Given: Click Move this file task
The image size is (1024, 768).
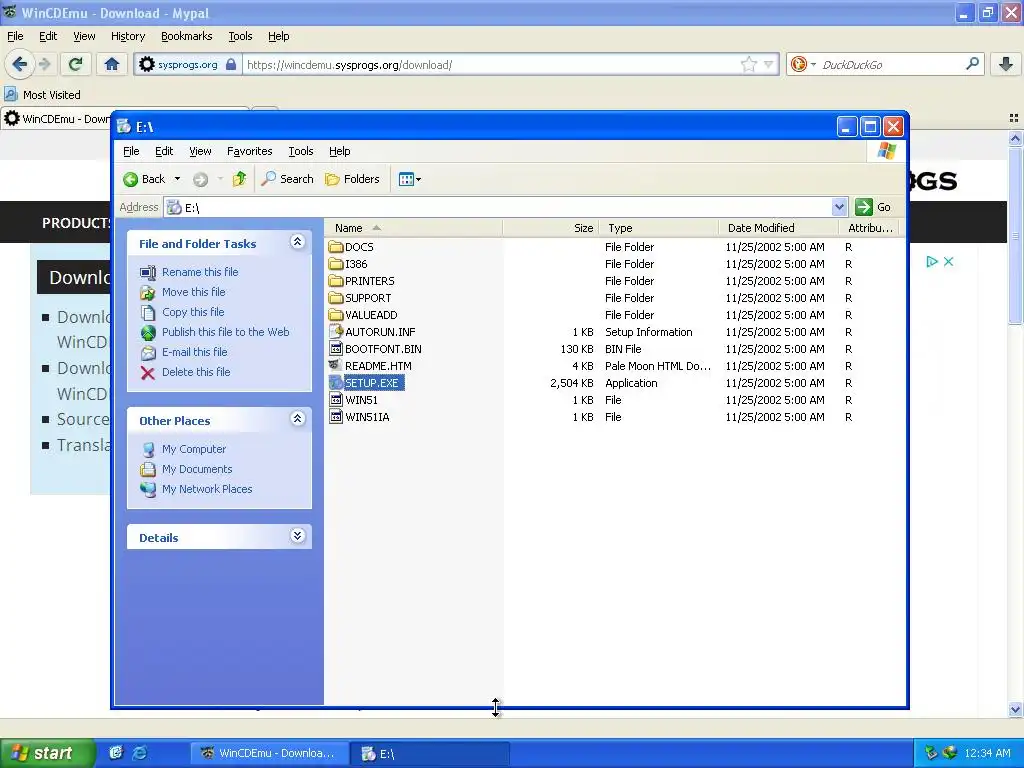Looking at the screenshot, I should point(193,292).
